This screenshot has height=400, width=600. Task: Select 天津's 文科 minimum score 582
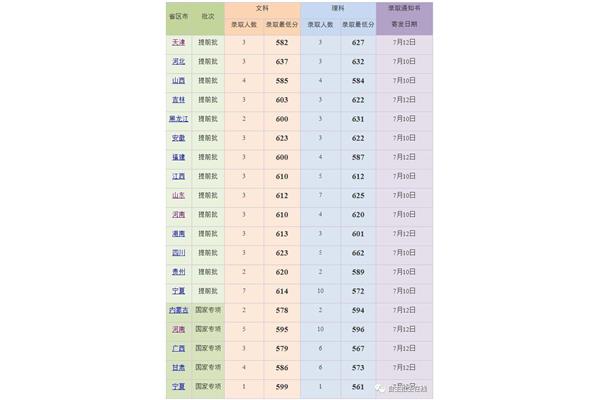point(282,42)
